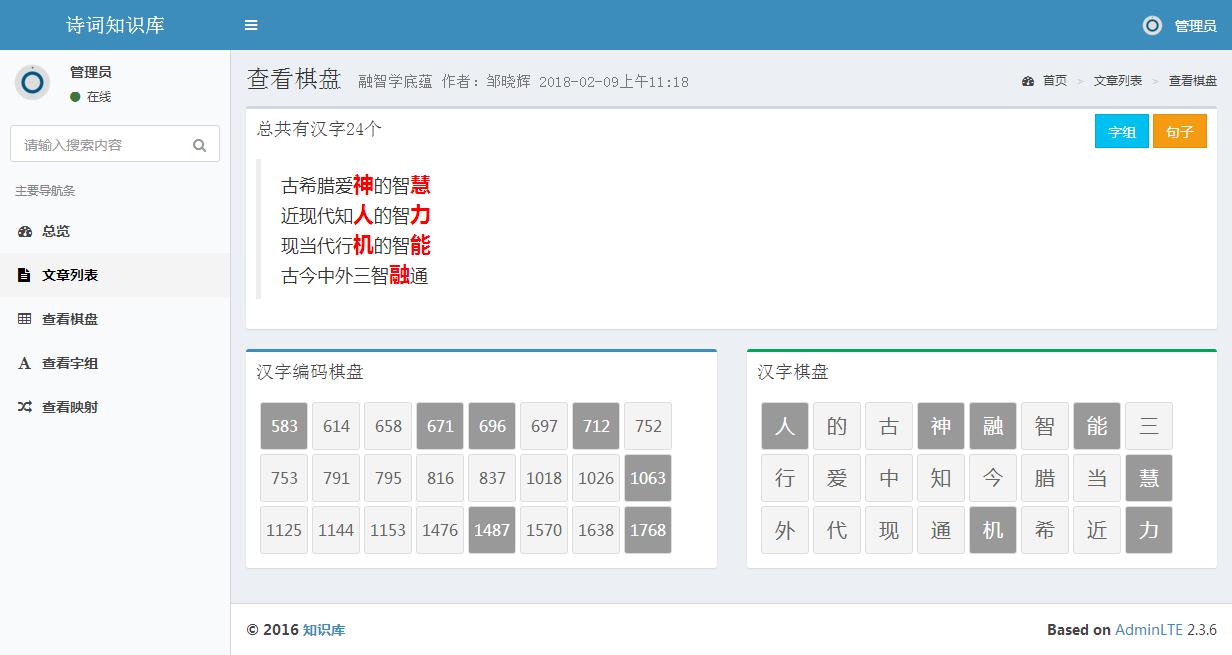Click the admin avatar in top bar
The height and width of the screenshot is (655, 1232).
(1153, 26)
